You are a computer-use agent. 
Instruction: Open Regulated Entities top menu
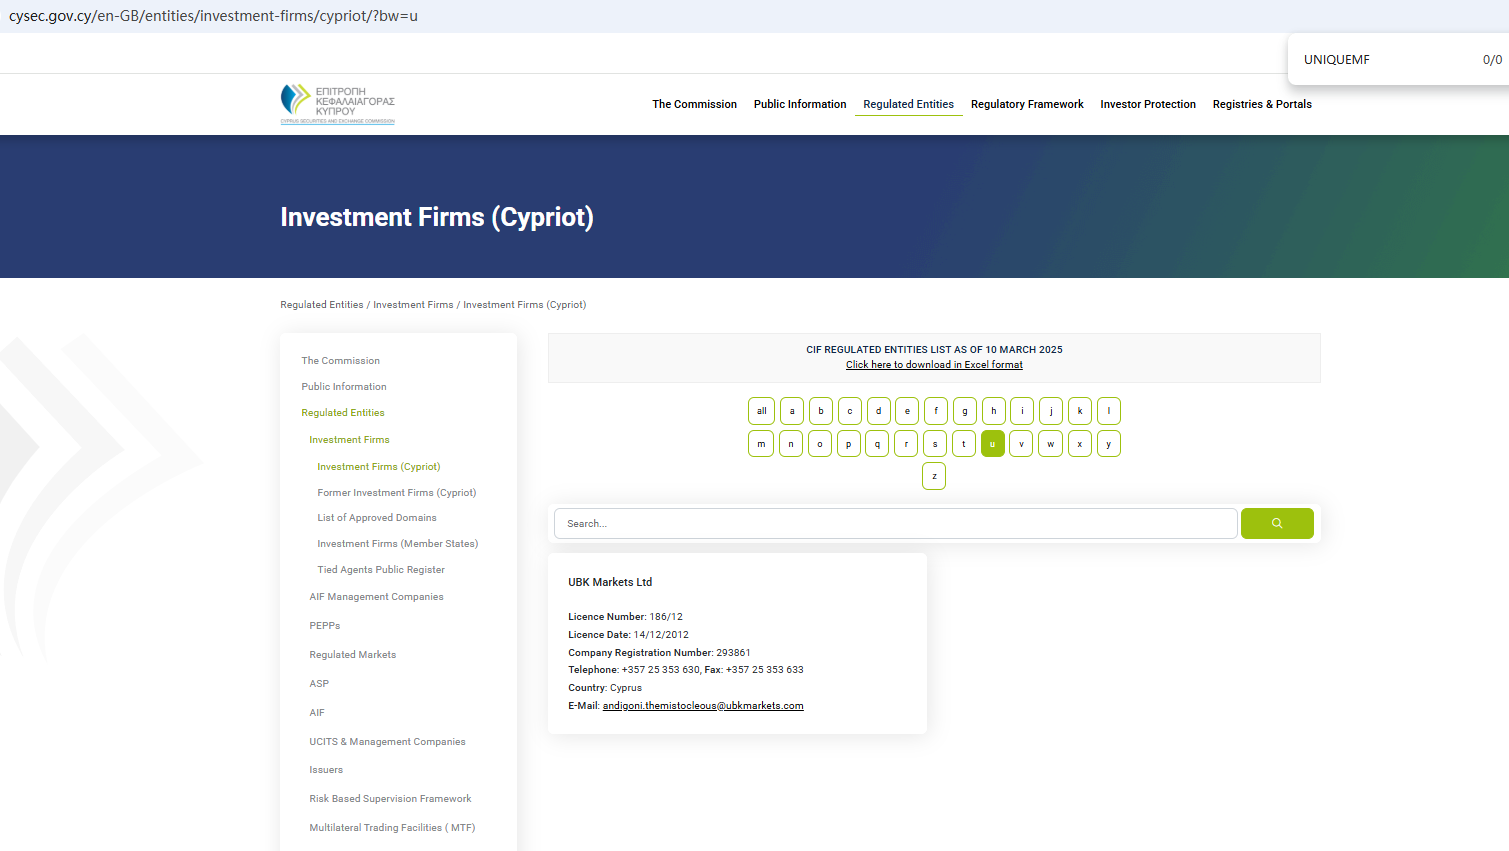click(908, 104)
